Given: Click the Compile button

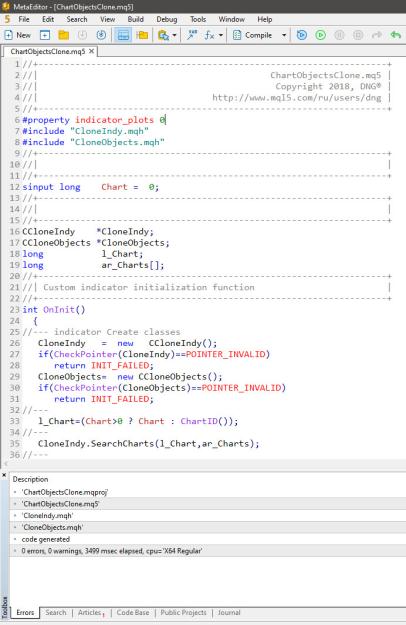Looking at the screenshot, I should [x=253, y=35].
